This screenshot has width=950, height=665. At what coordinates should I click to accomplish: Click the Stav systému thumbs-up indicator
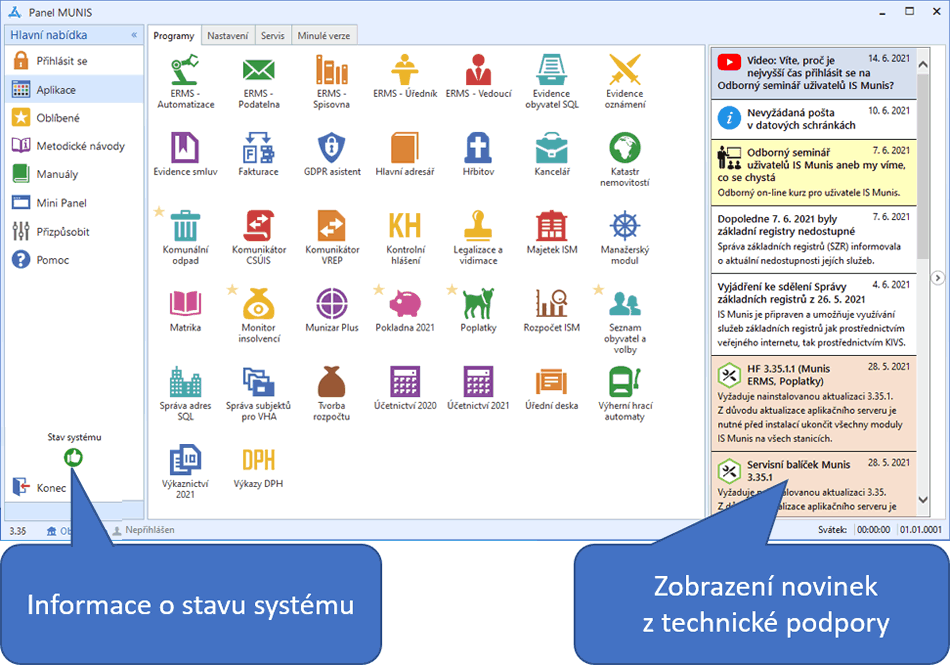[74, 458]
